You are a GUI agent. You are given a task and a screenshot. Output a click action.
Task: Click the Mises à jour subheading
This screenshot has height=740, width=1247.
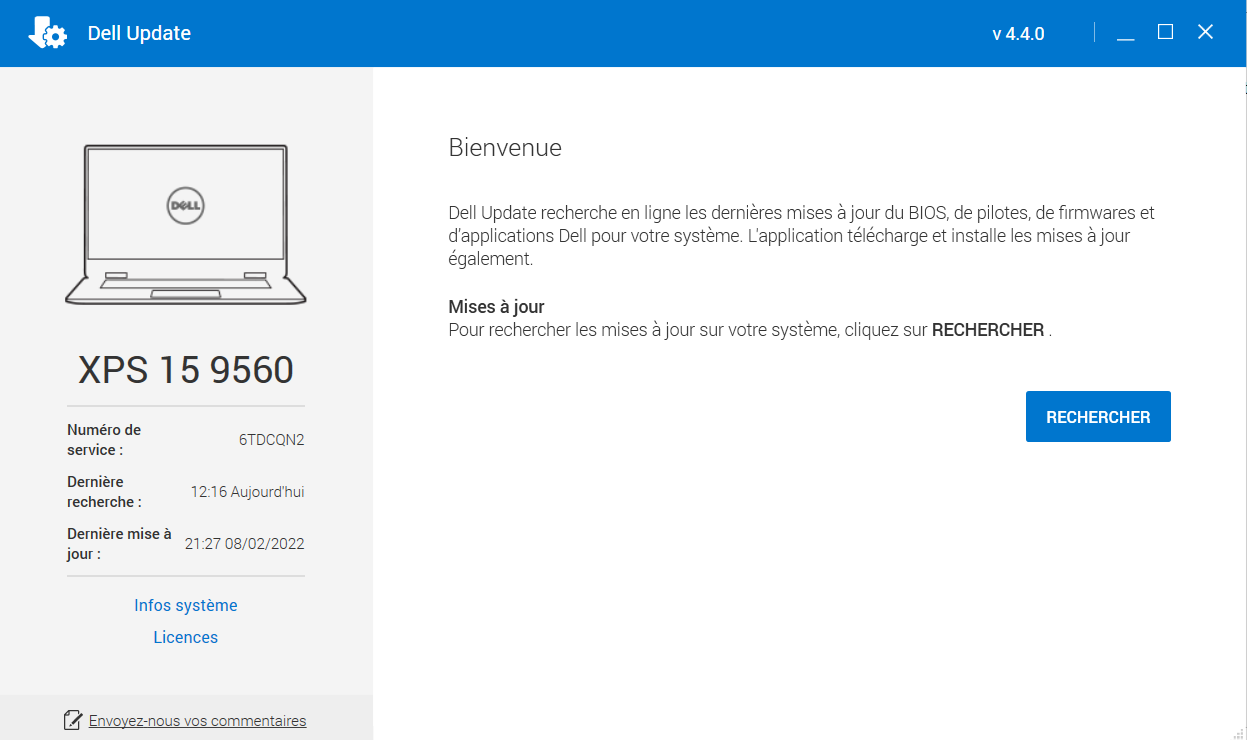click(496, 307)
